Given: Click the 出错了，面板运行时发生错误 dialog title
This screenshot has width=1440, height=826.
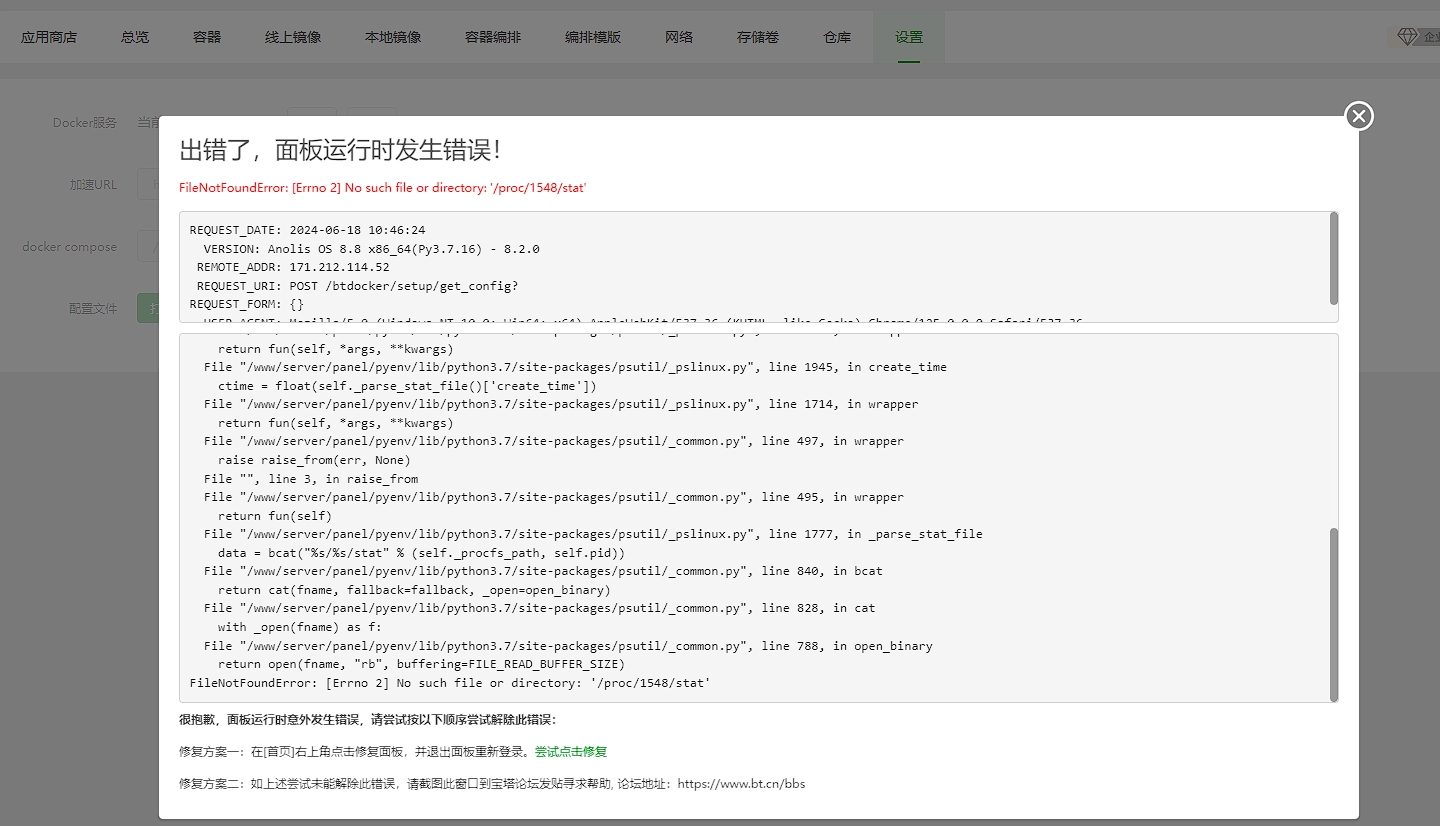Looking at the screenshot, I should [x=340, y=151].
